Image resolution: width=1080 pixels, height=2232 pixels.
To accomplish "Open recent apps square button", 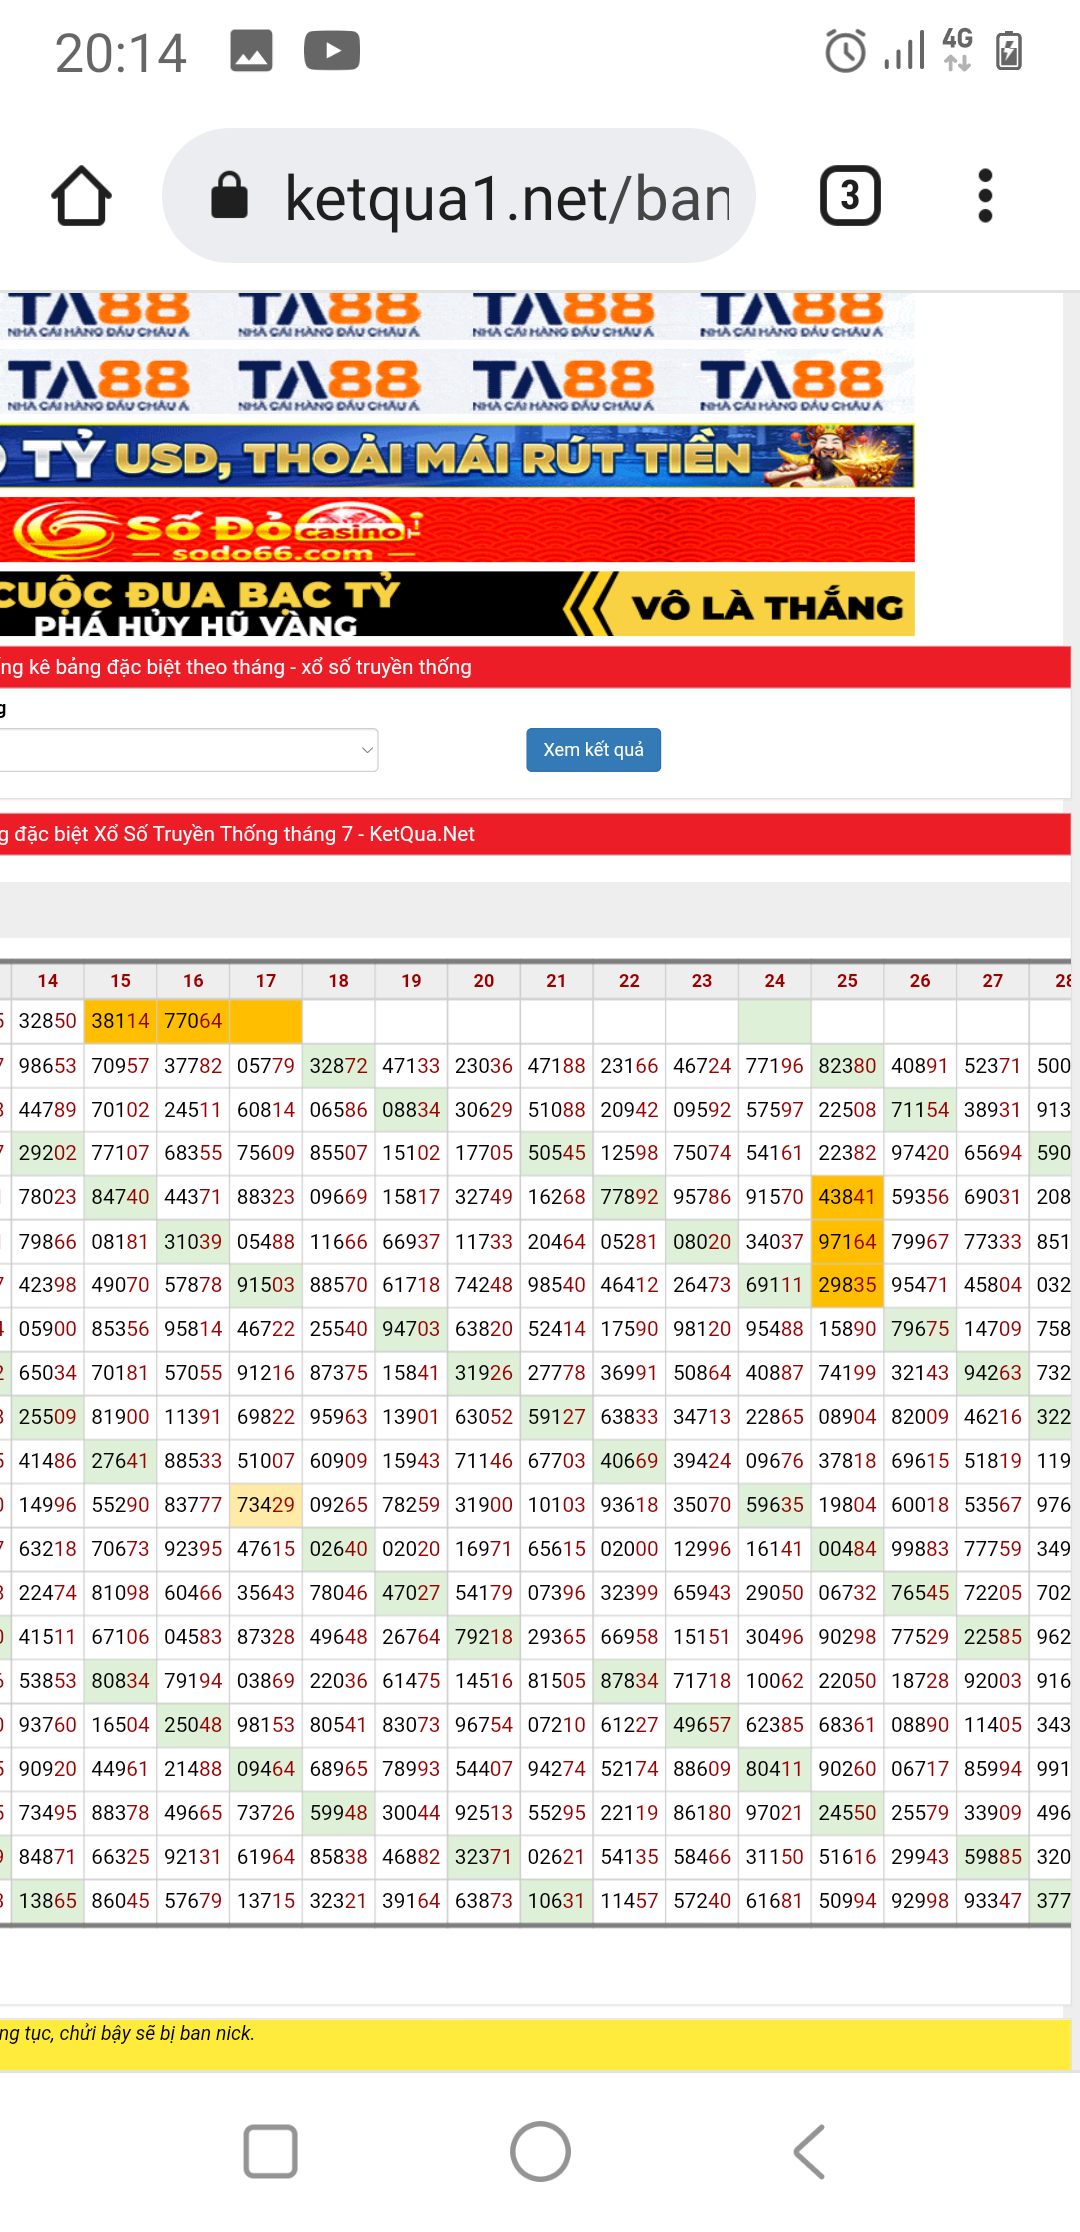I will (x=270, y=2151).
